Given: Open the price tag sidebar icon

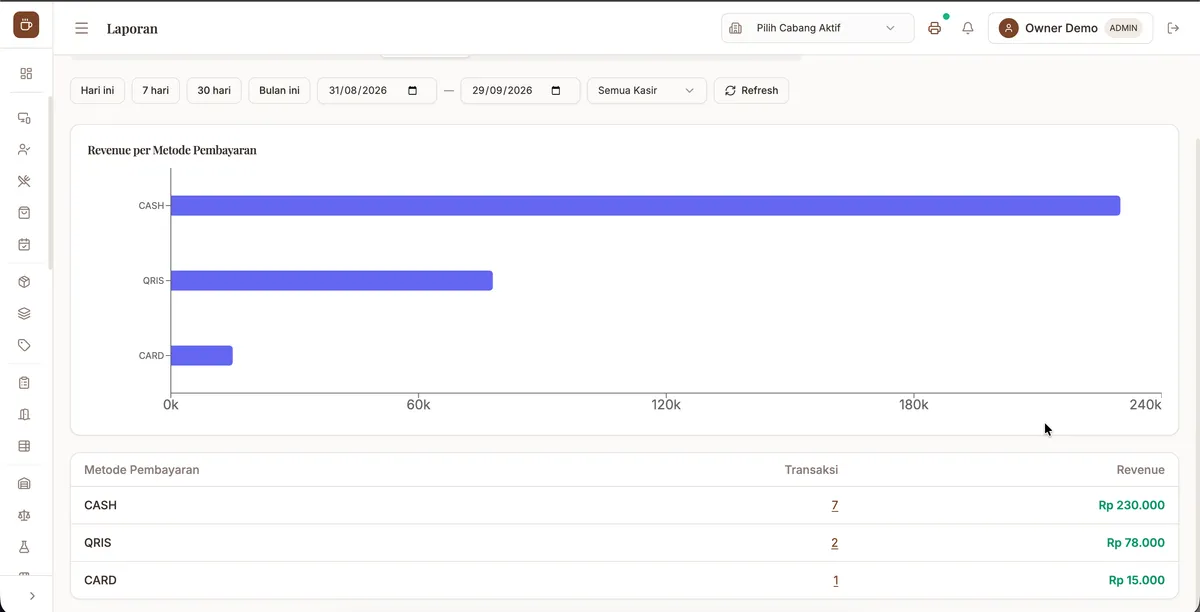Looking at the screenshot, I should [x=25, y=345].
